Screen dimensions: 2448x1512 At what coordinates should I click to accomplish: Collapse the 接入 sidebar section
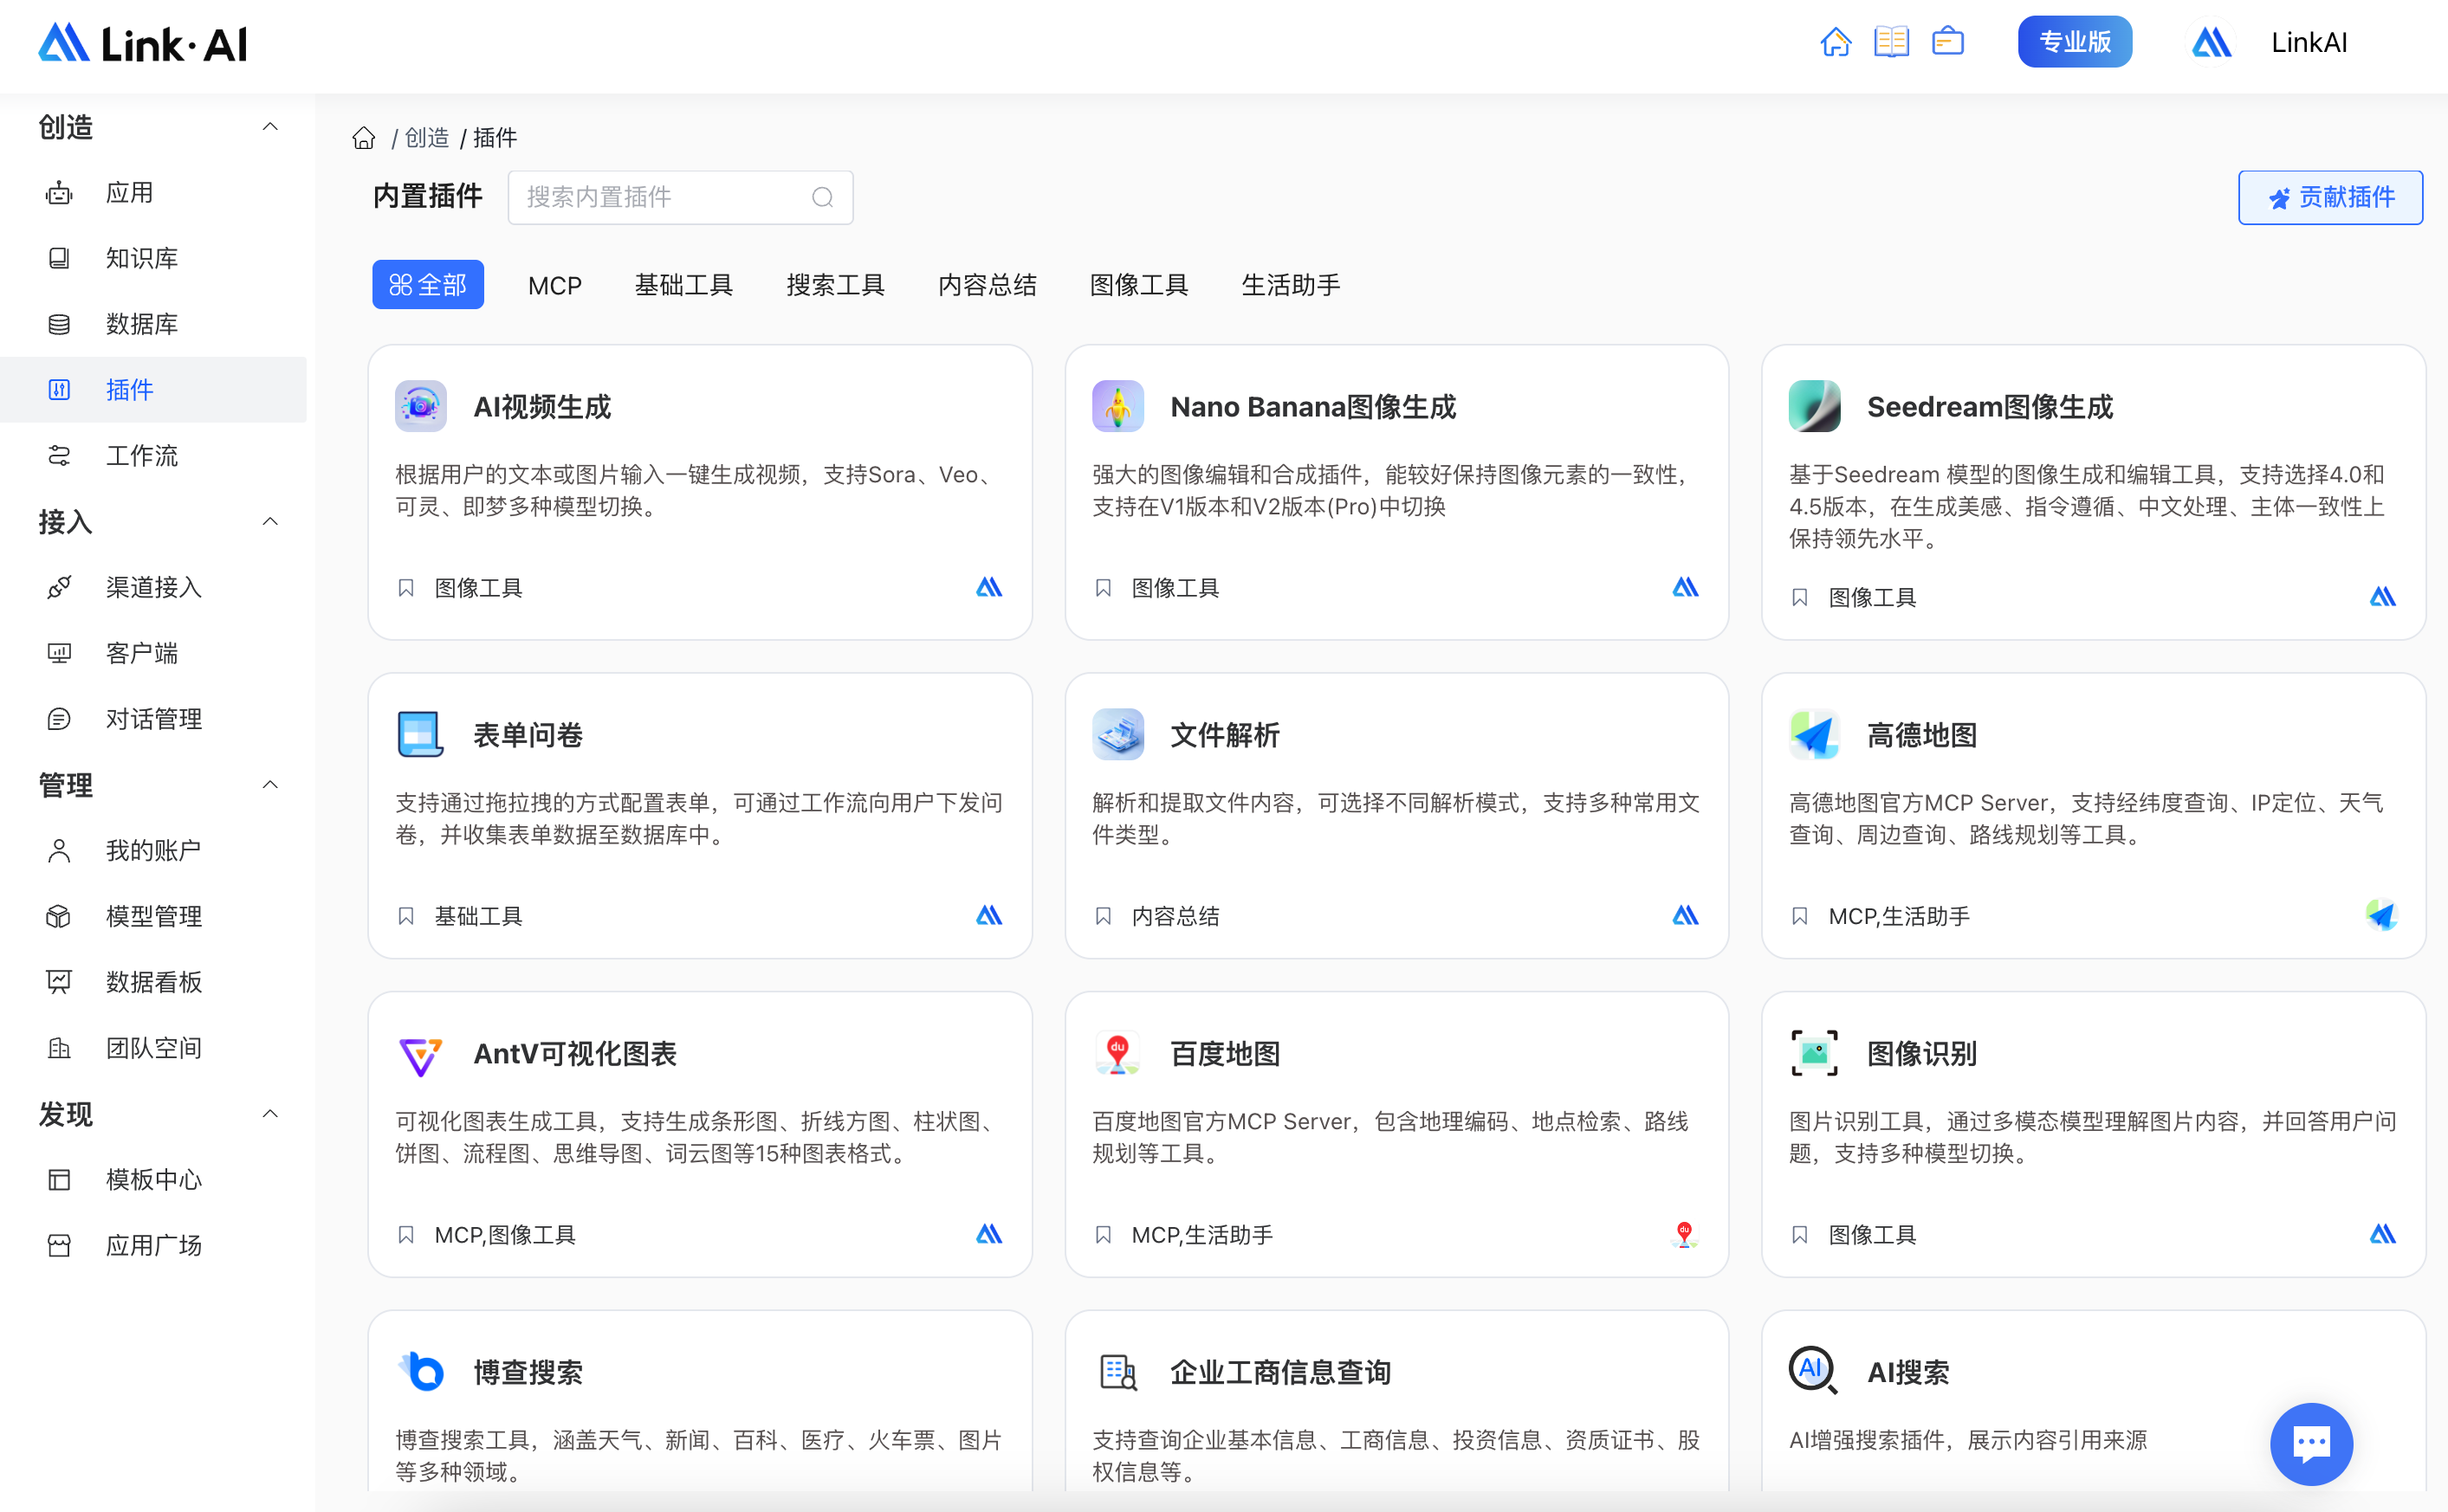pyautogui.click(x=270, y=521)
